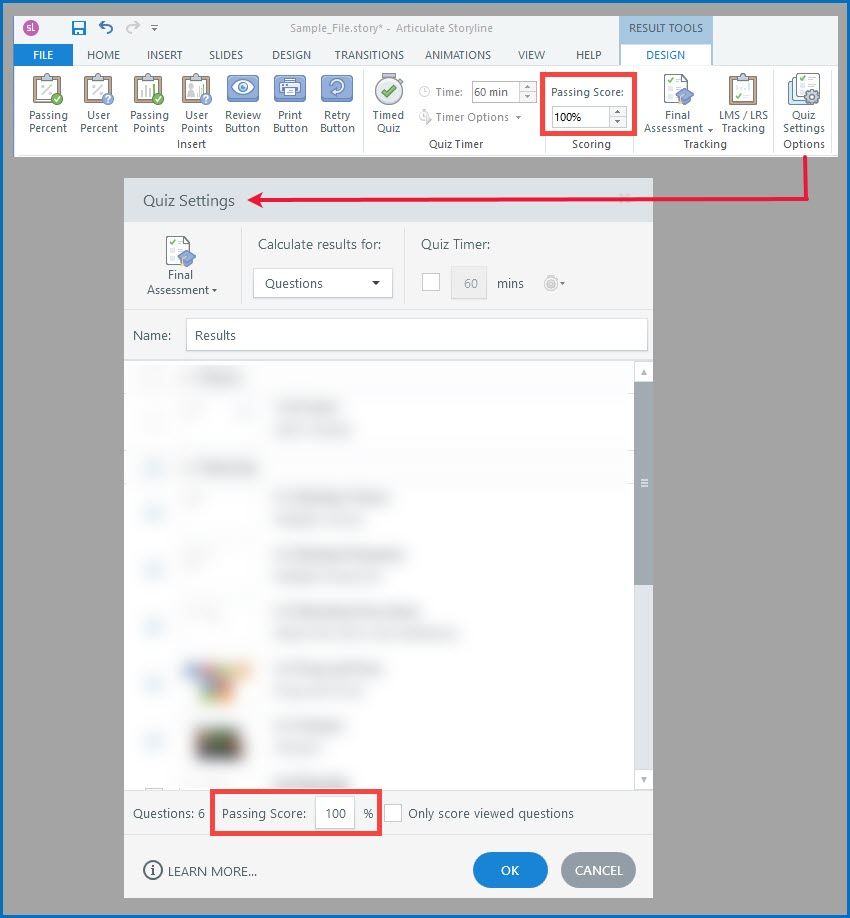Open Final Assessment in the ribbon
Screen dimensions: 850x918
click(x=678, y=104)
